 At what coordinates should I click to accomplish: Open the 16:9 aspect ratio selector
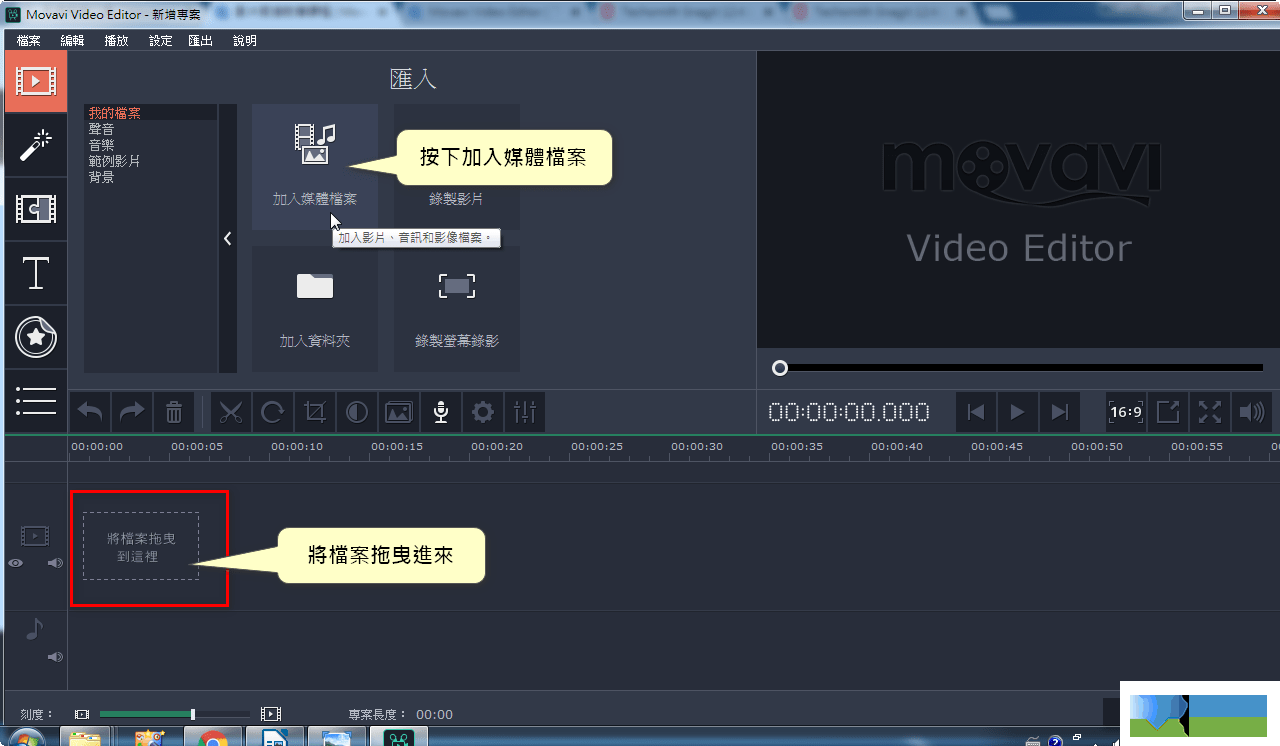(x=1126, y=412)
